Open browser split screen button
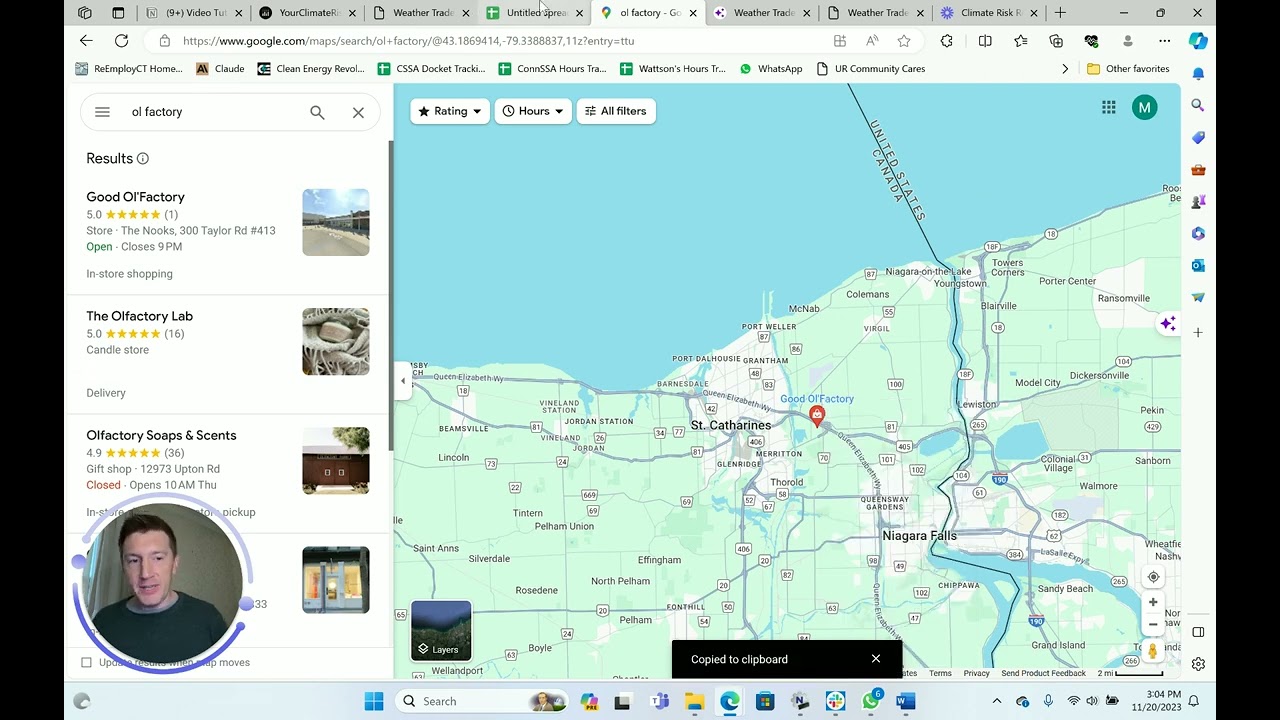 click(985, 41)
